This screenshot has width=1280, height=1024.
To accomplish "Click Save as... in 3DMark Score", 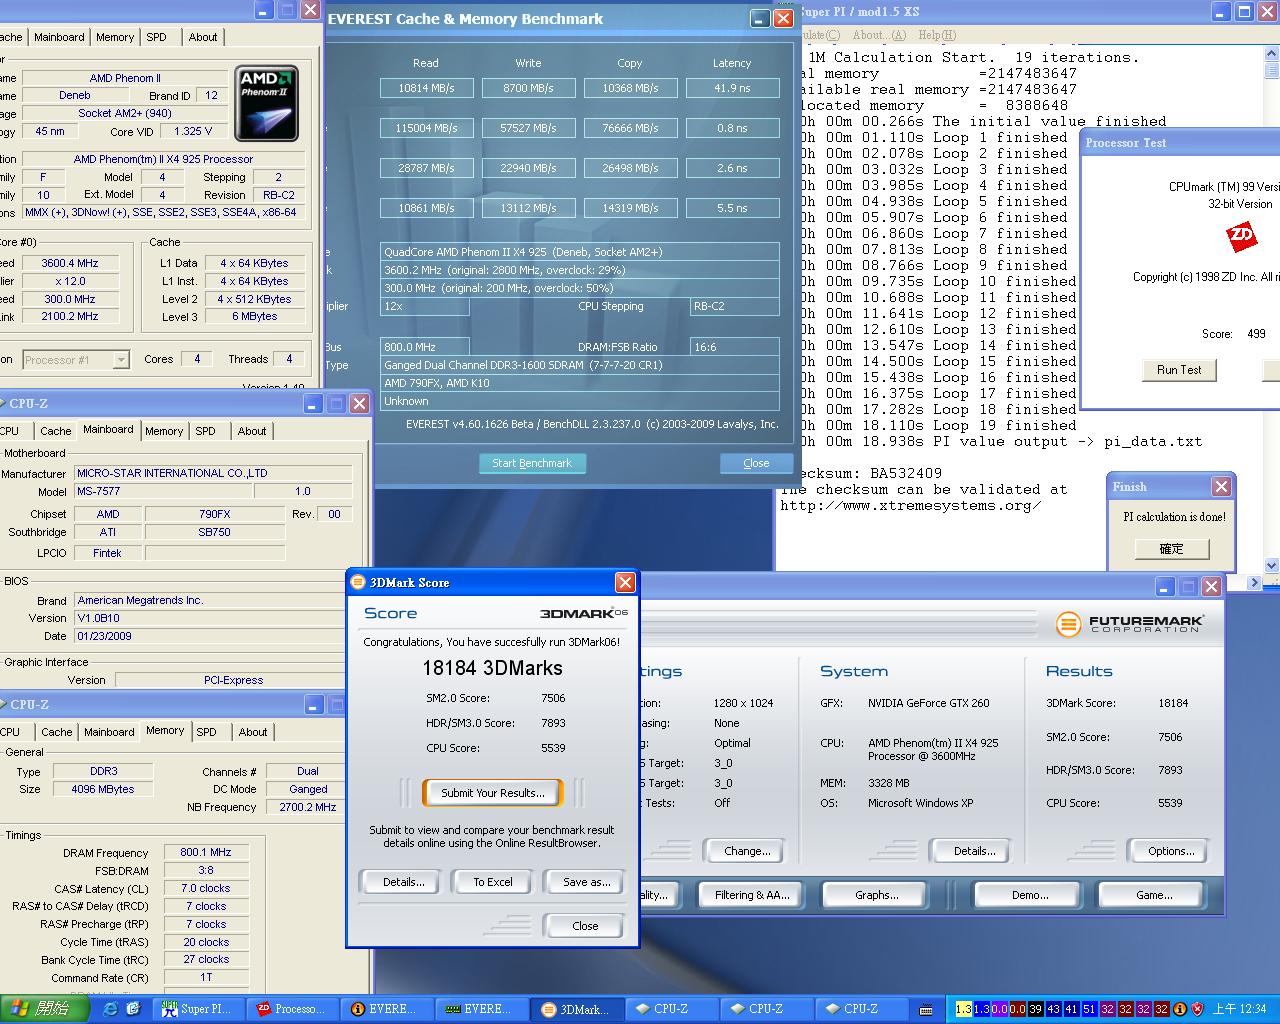I will pos(586,882).
